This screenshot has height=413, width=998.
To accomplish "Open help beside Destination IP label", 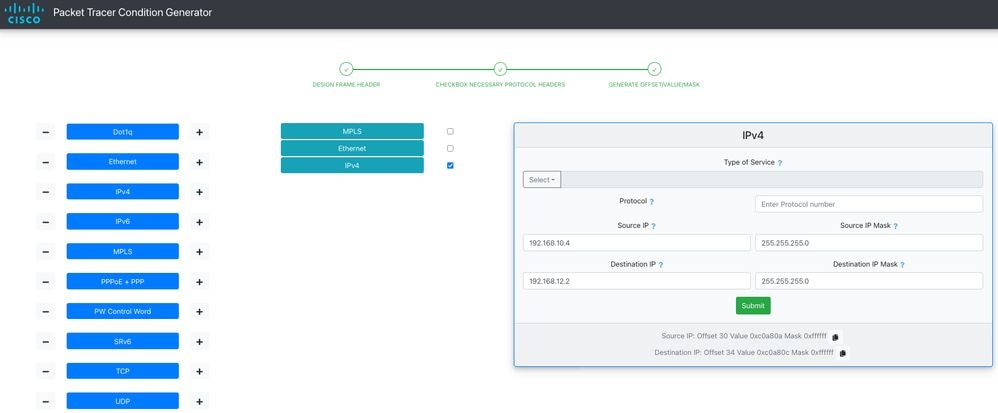I will coord(661,265).
